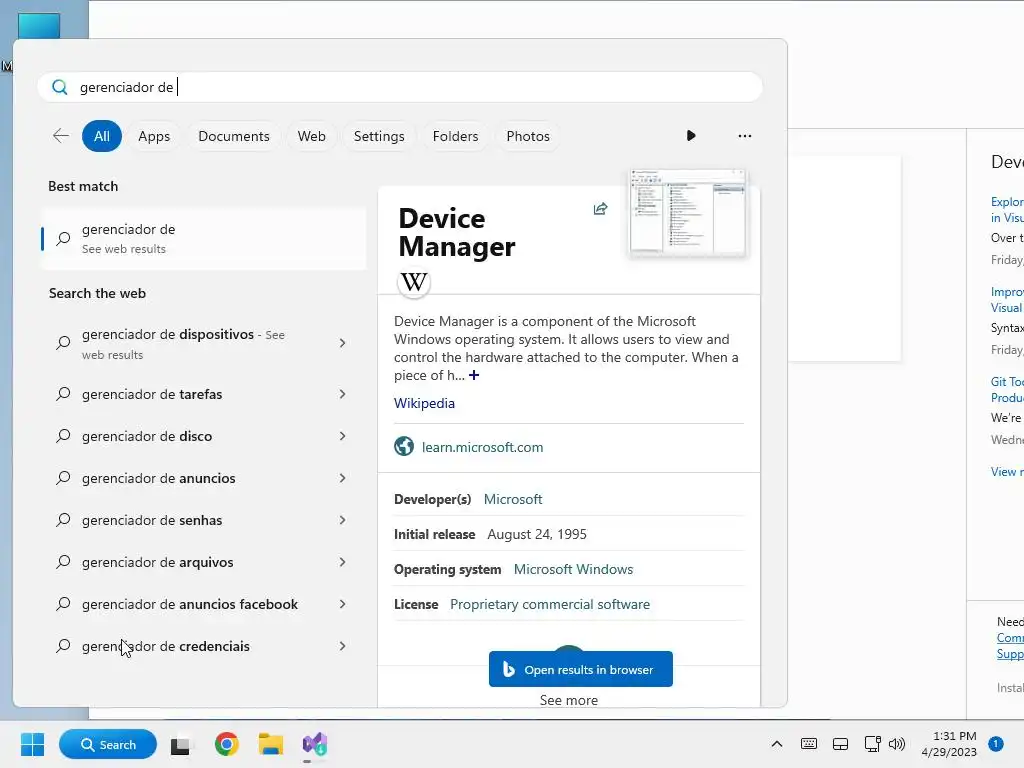Screen dimensions: 1024x768
Task: Click the See more link
Action: pos(568,700)
